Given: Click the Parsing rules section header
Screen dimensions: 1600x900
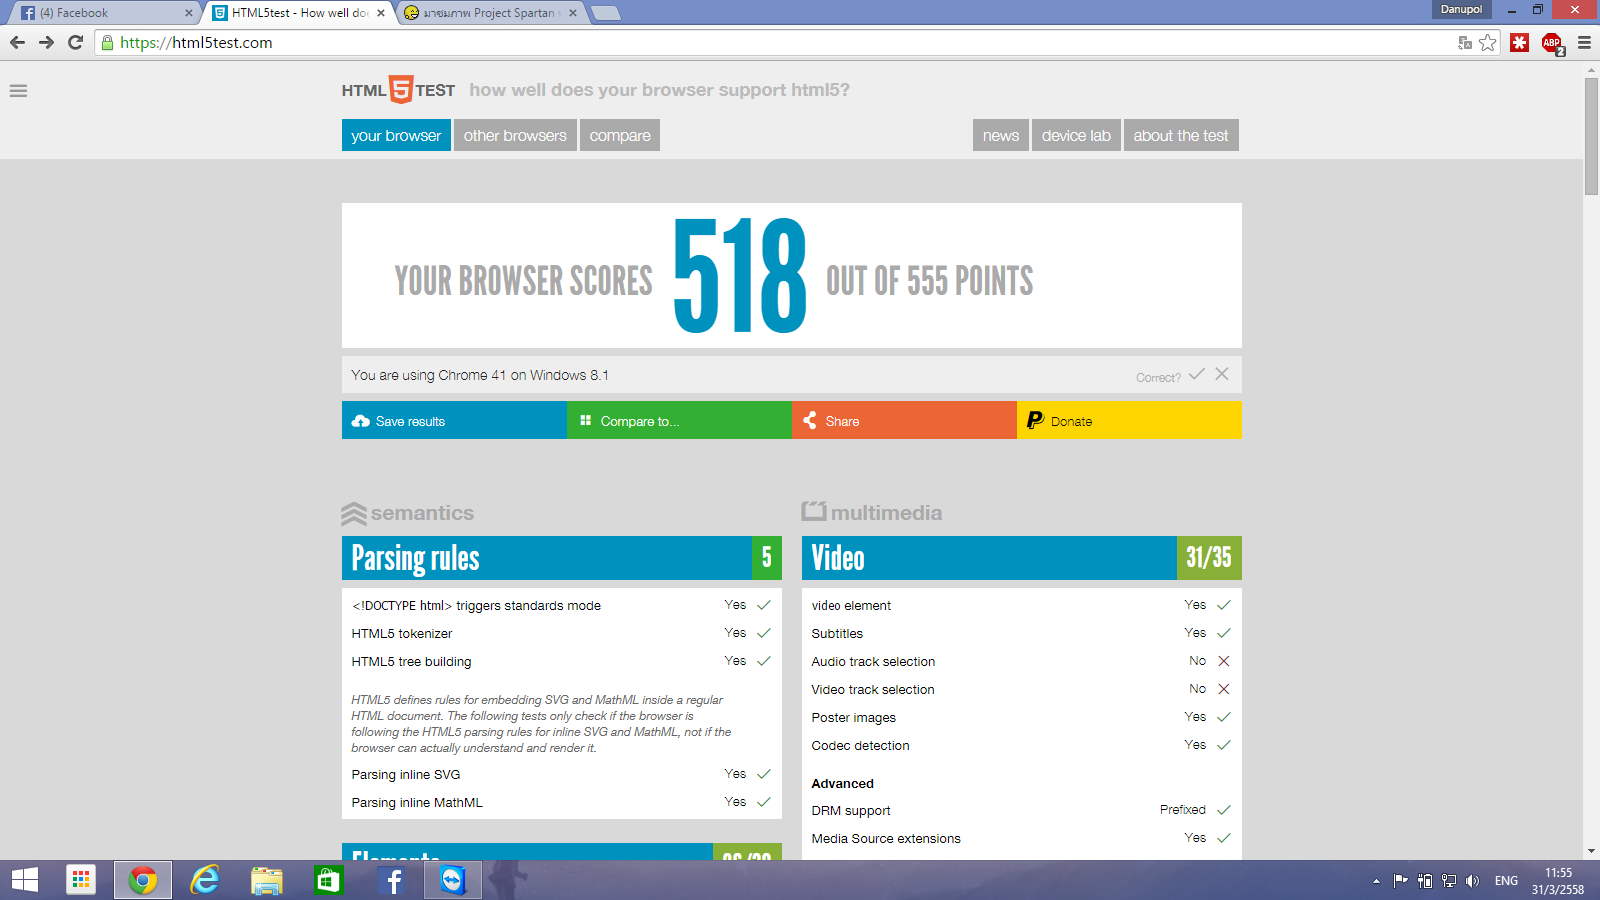Looking at the screenshot, I should (x=562, y=558).
